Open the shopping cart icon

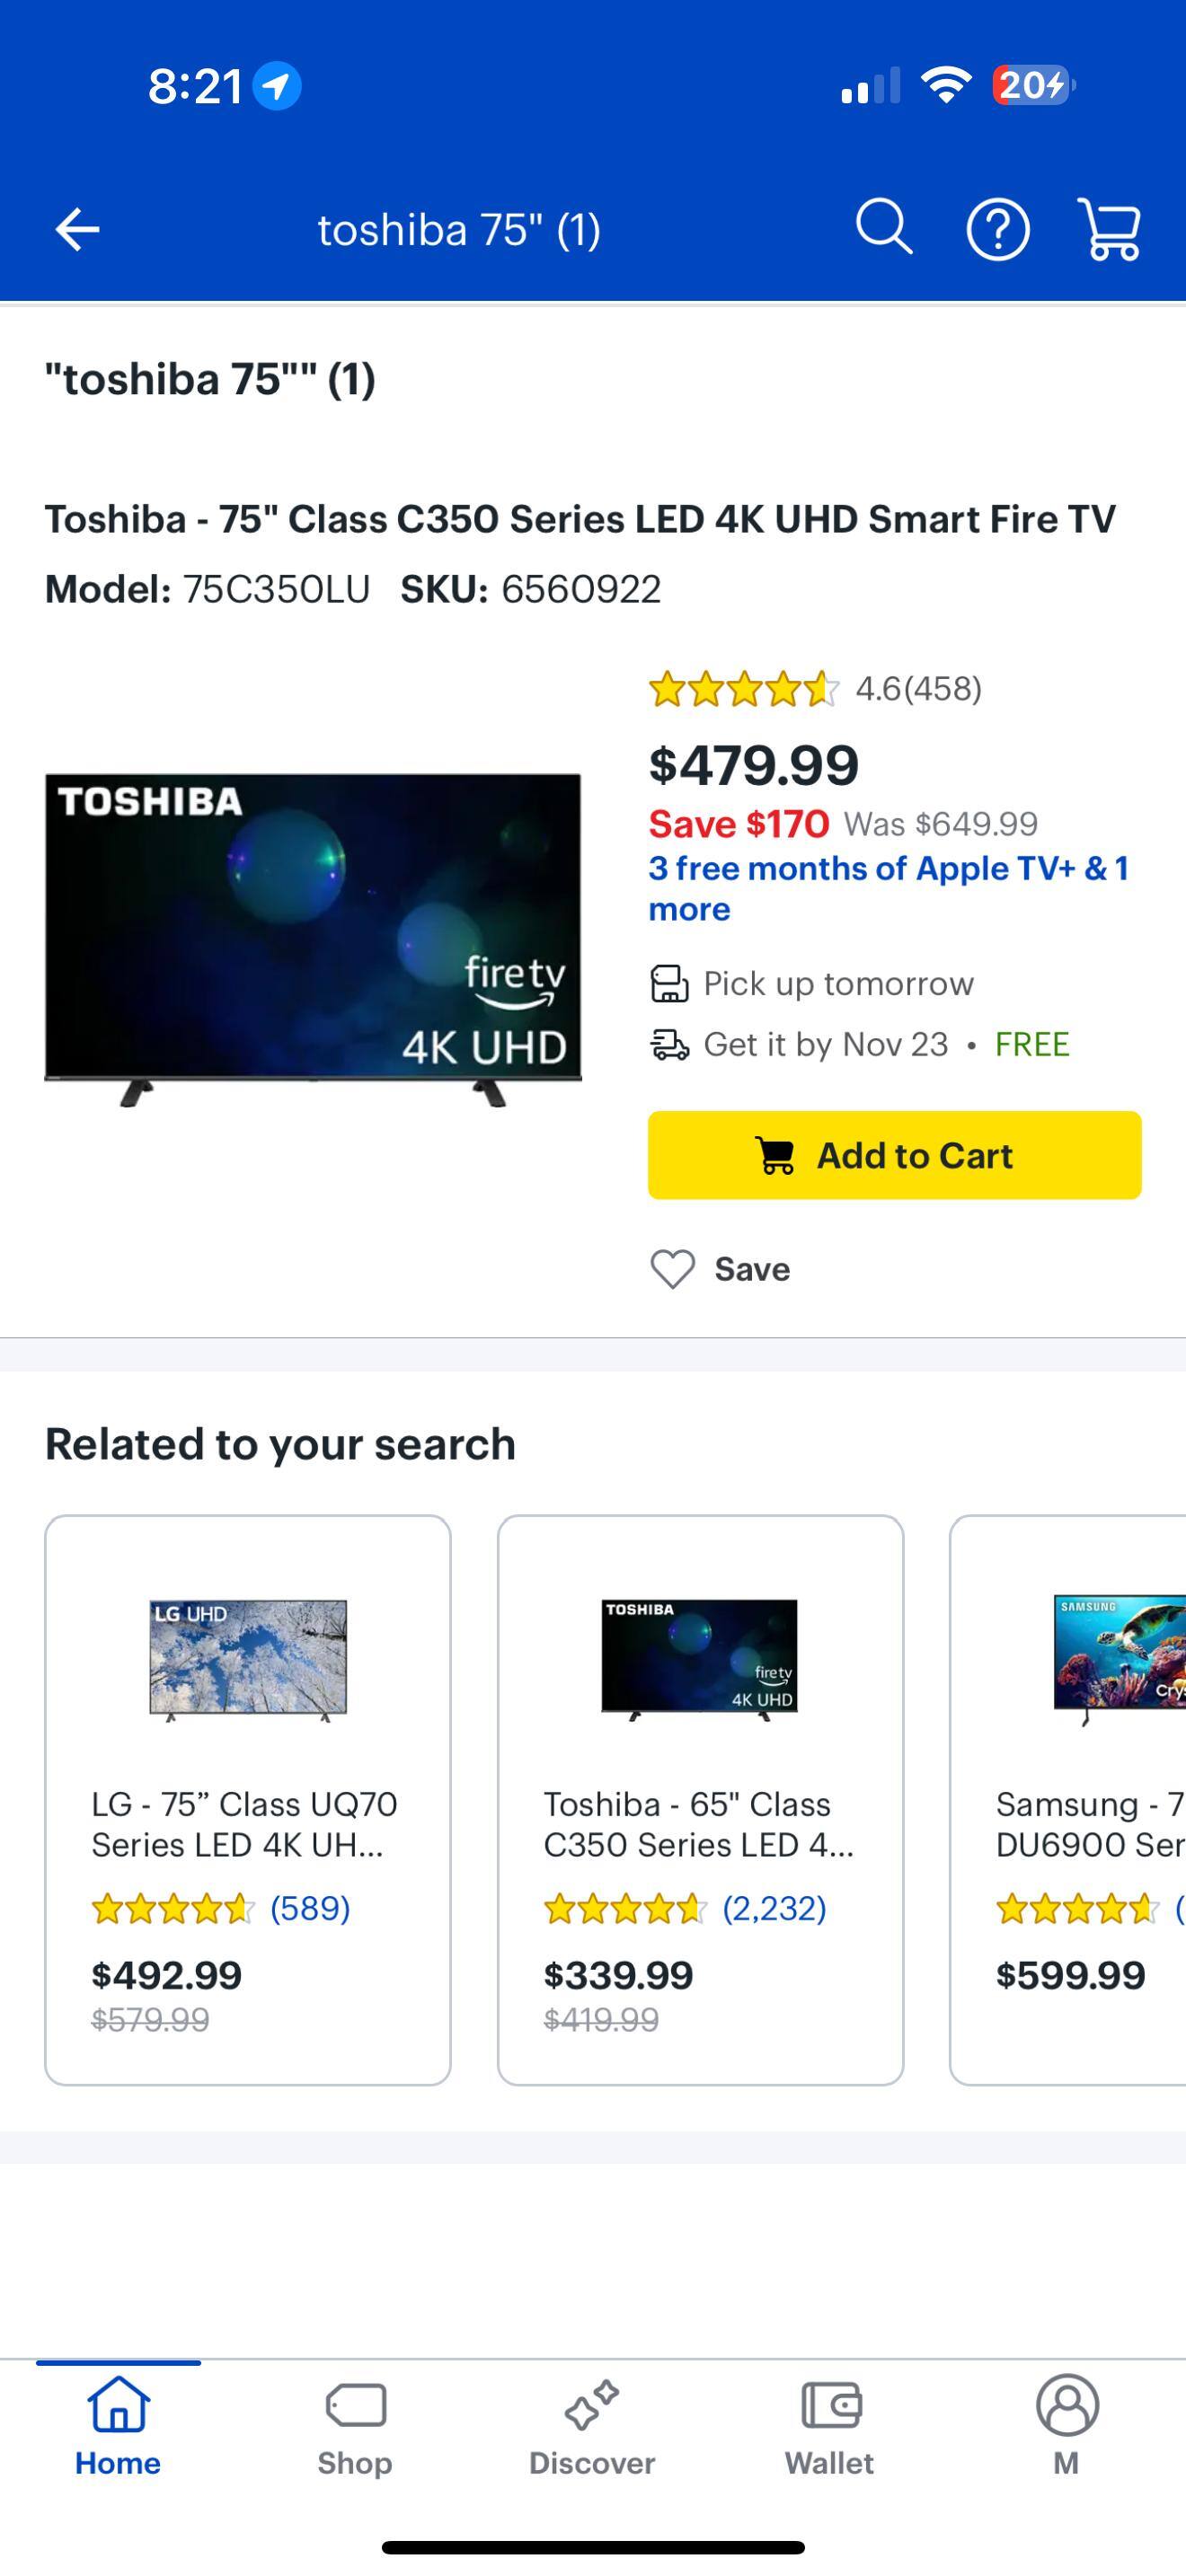coord(1109,229)
